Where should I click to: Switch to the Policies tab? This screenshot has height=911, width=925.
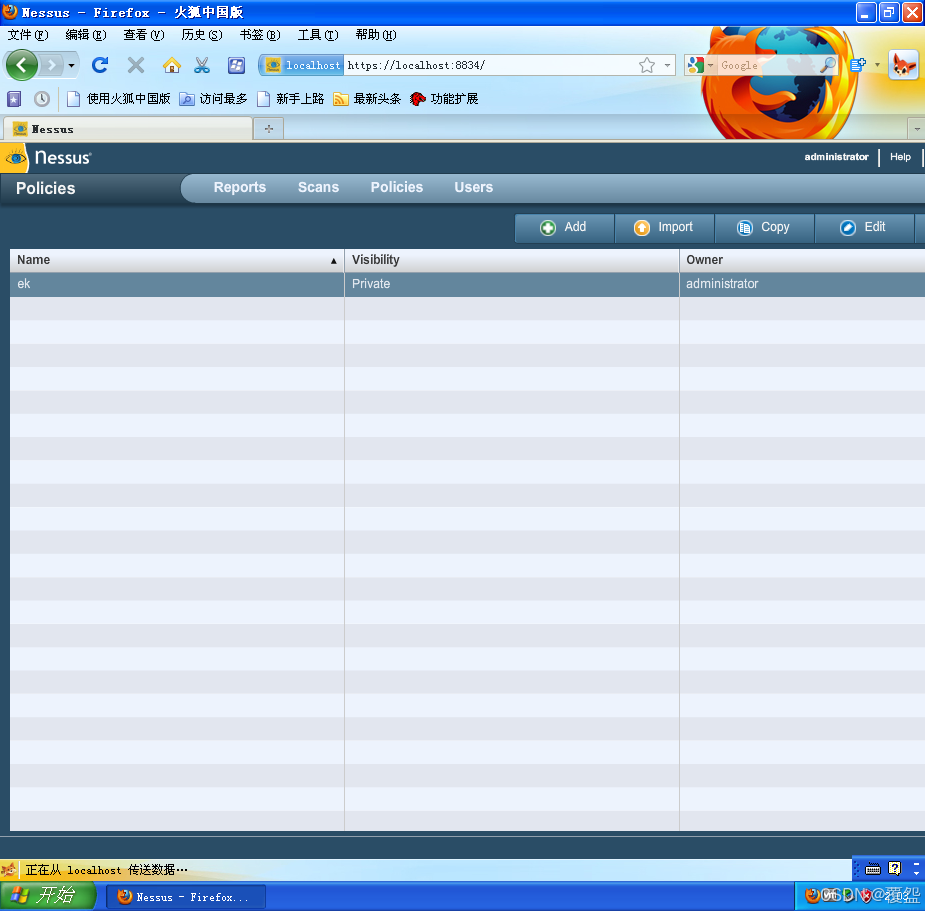click(396, 187)
